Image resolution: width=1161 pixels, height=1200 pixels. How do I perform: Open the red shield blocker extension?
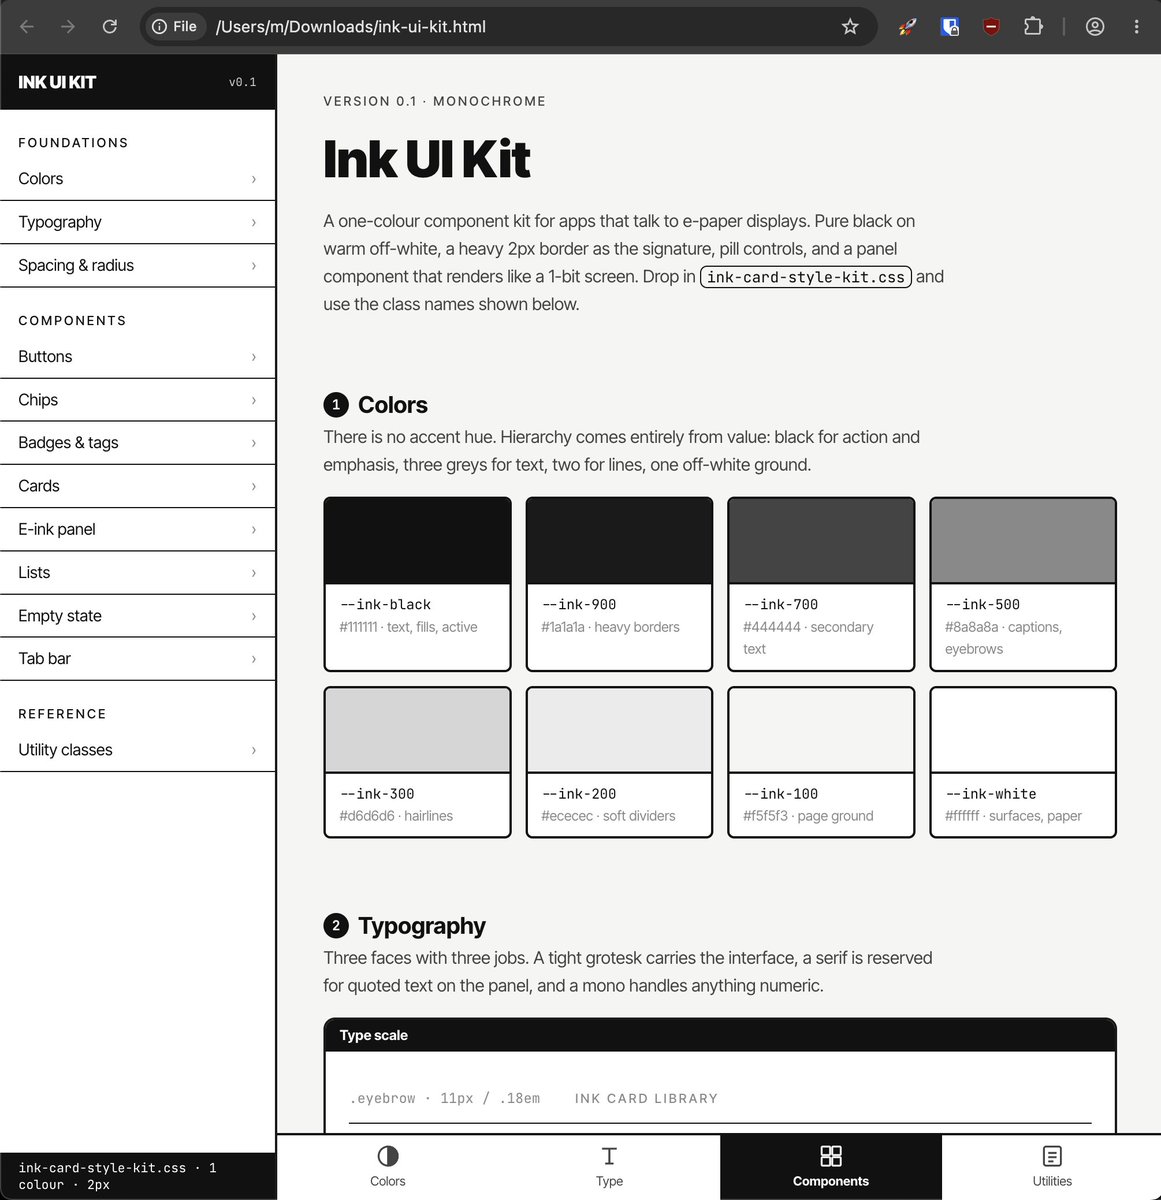tap(991, 27)
